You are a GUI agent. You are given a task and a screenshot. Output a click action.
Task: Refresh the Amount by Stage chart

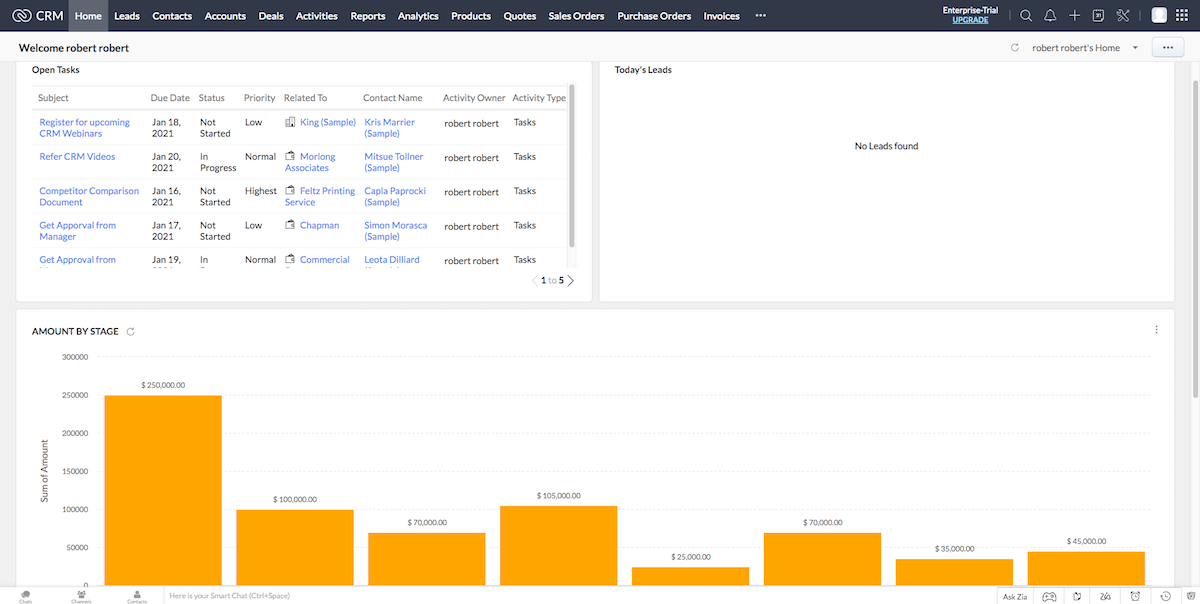[x=130, y=331]
